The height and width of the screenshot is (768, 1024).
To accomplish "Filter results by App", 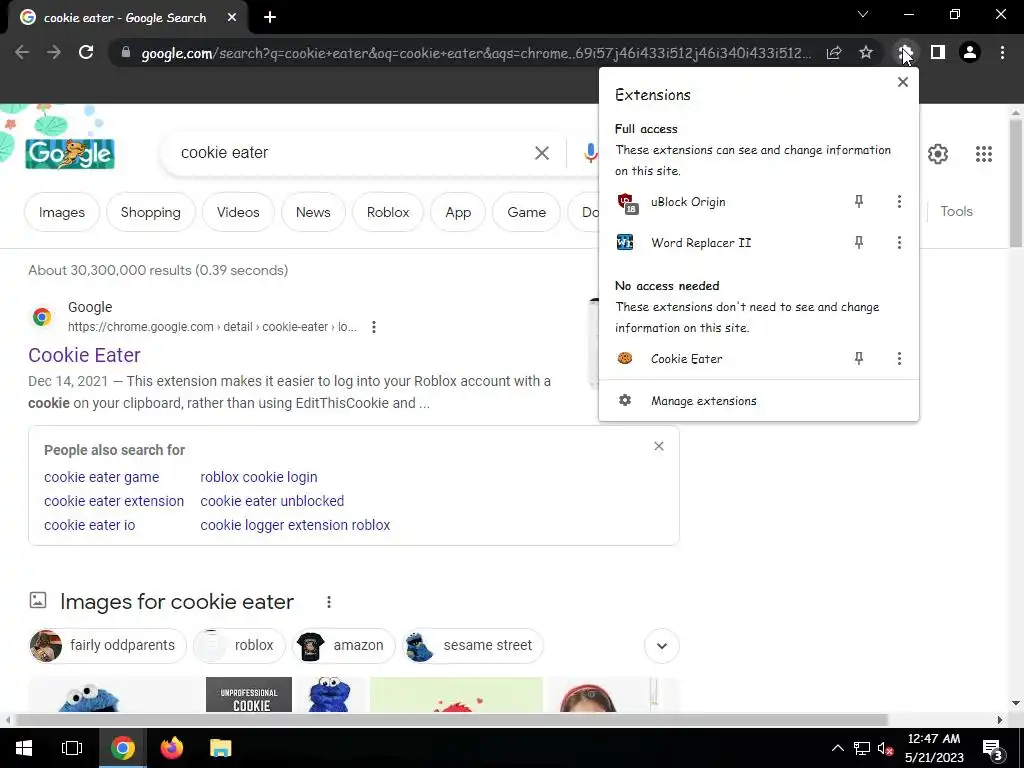I will coord(458,212).
